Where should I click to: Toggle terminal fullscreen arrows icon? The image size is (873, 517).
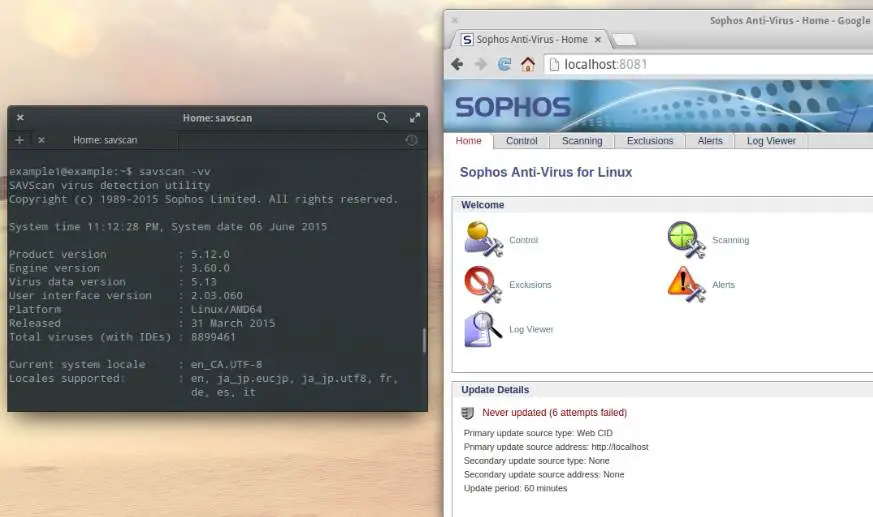coord(415,117)
